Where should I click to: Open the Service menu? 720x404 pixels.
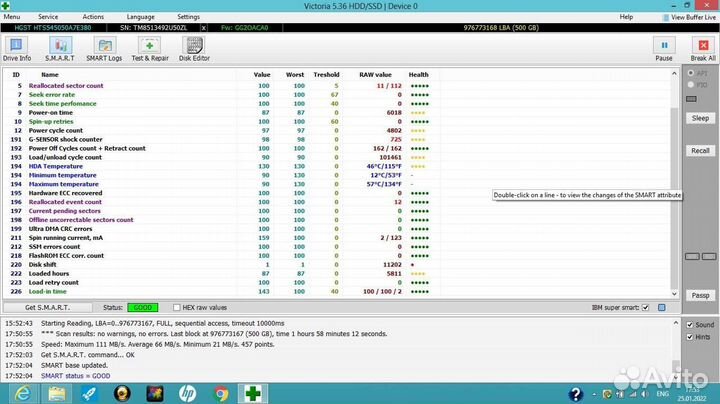[47, 17]
